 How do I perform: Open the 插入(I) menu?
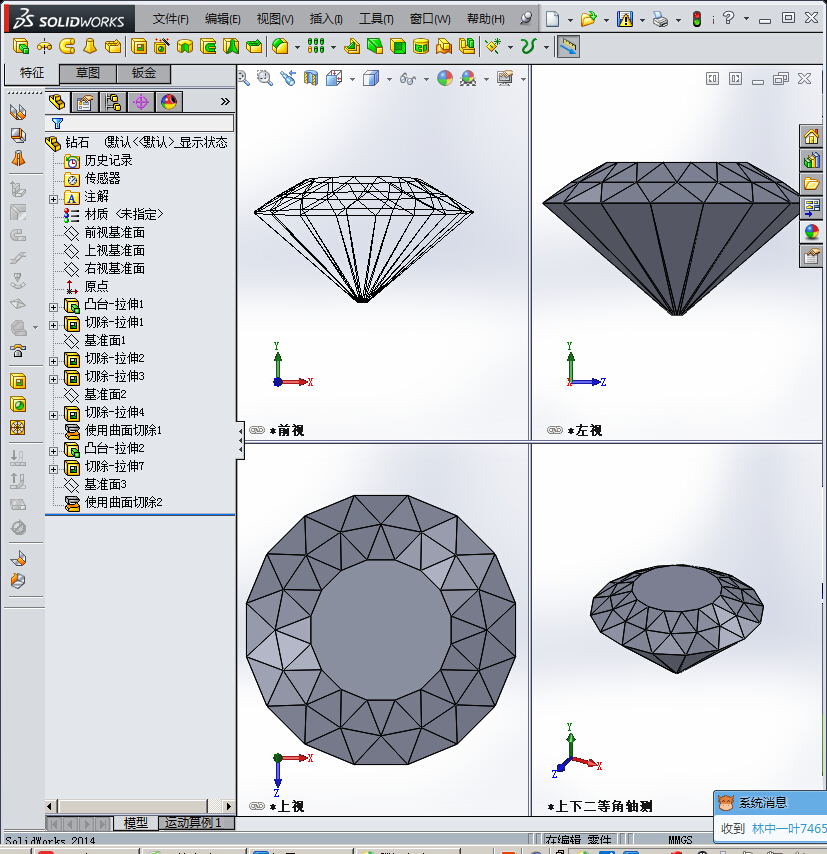pos(326,19)
